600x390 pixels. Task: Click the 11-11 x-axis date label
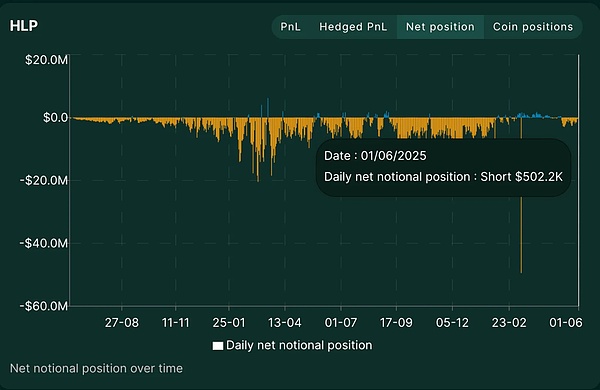click(x=176, y=323)
